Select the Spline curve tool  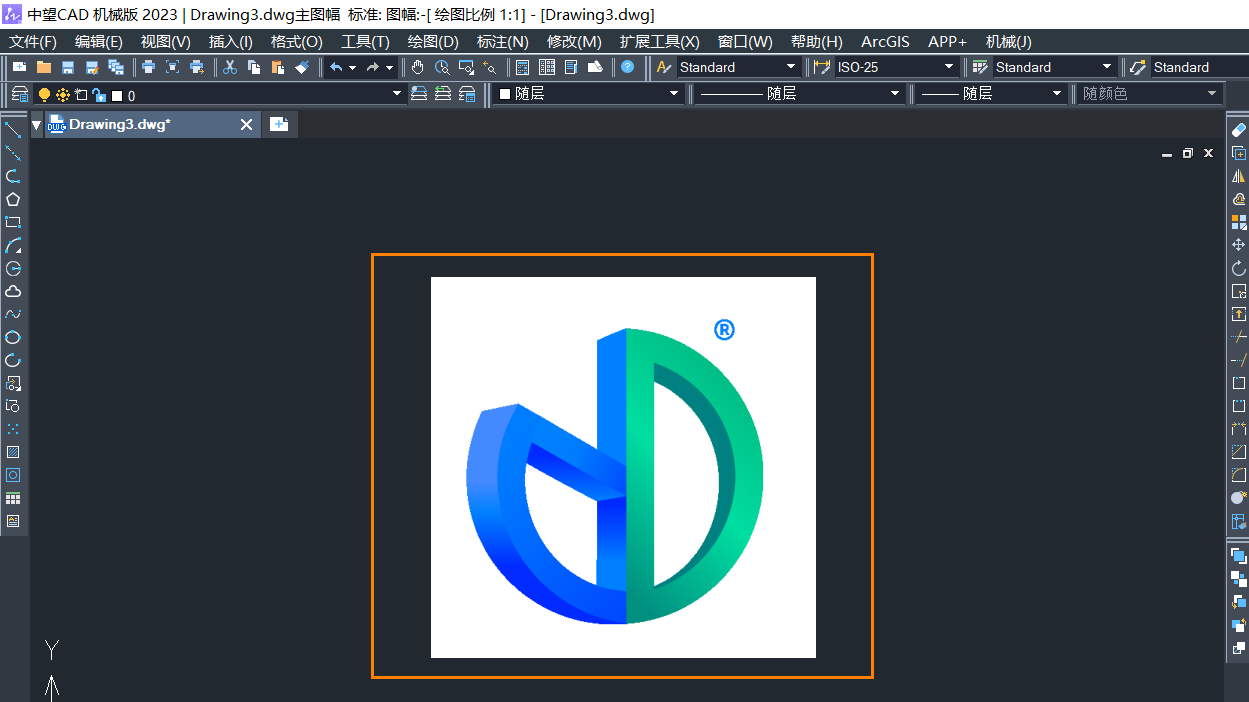(13, 314)
